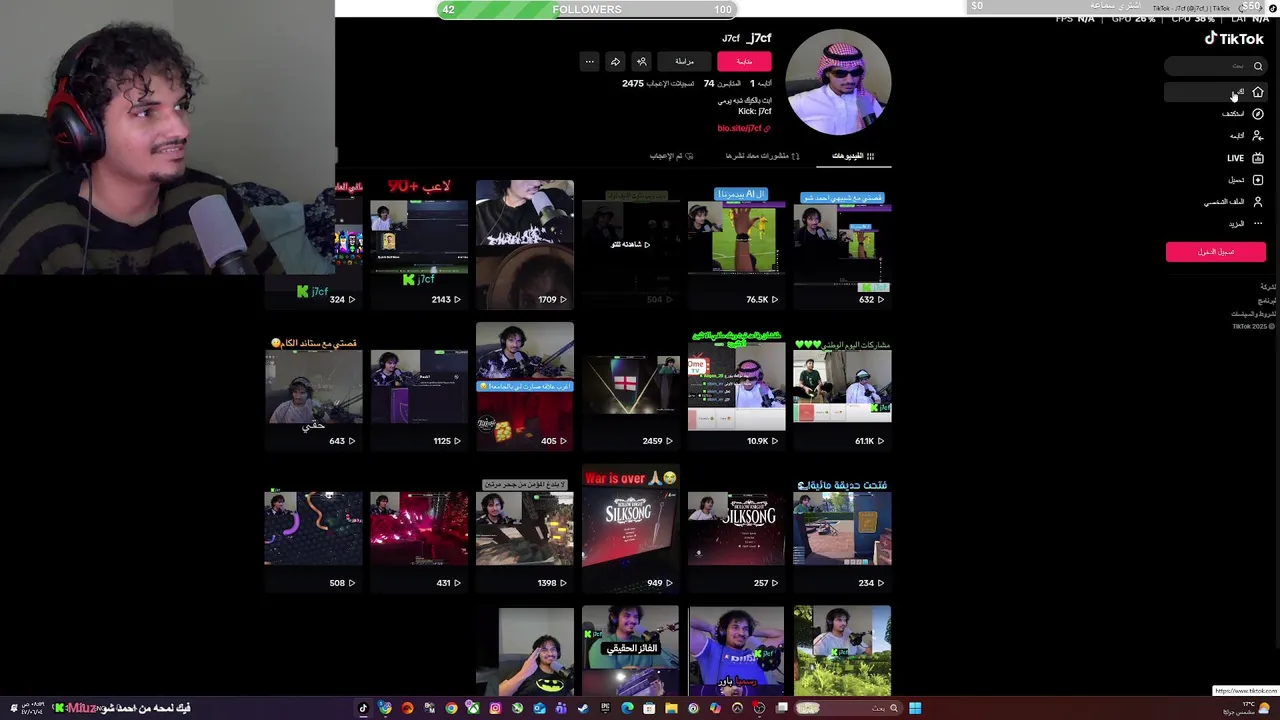Screen dimensions: 1280x720
Task: Click the add-friend icon button on profile
Action: [642, 61]
